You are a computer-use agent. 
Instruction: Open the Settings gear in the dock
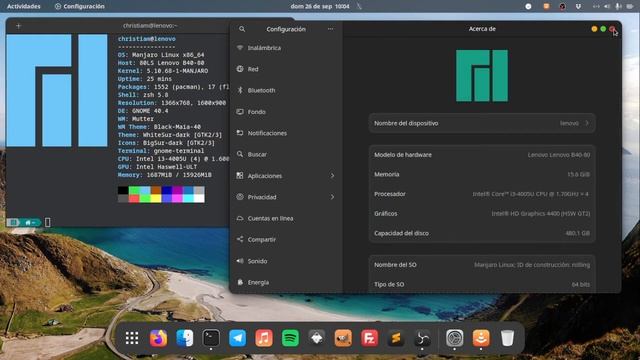click(454, 338)
